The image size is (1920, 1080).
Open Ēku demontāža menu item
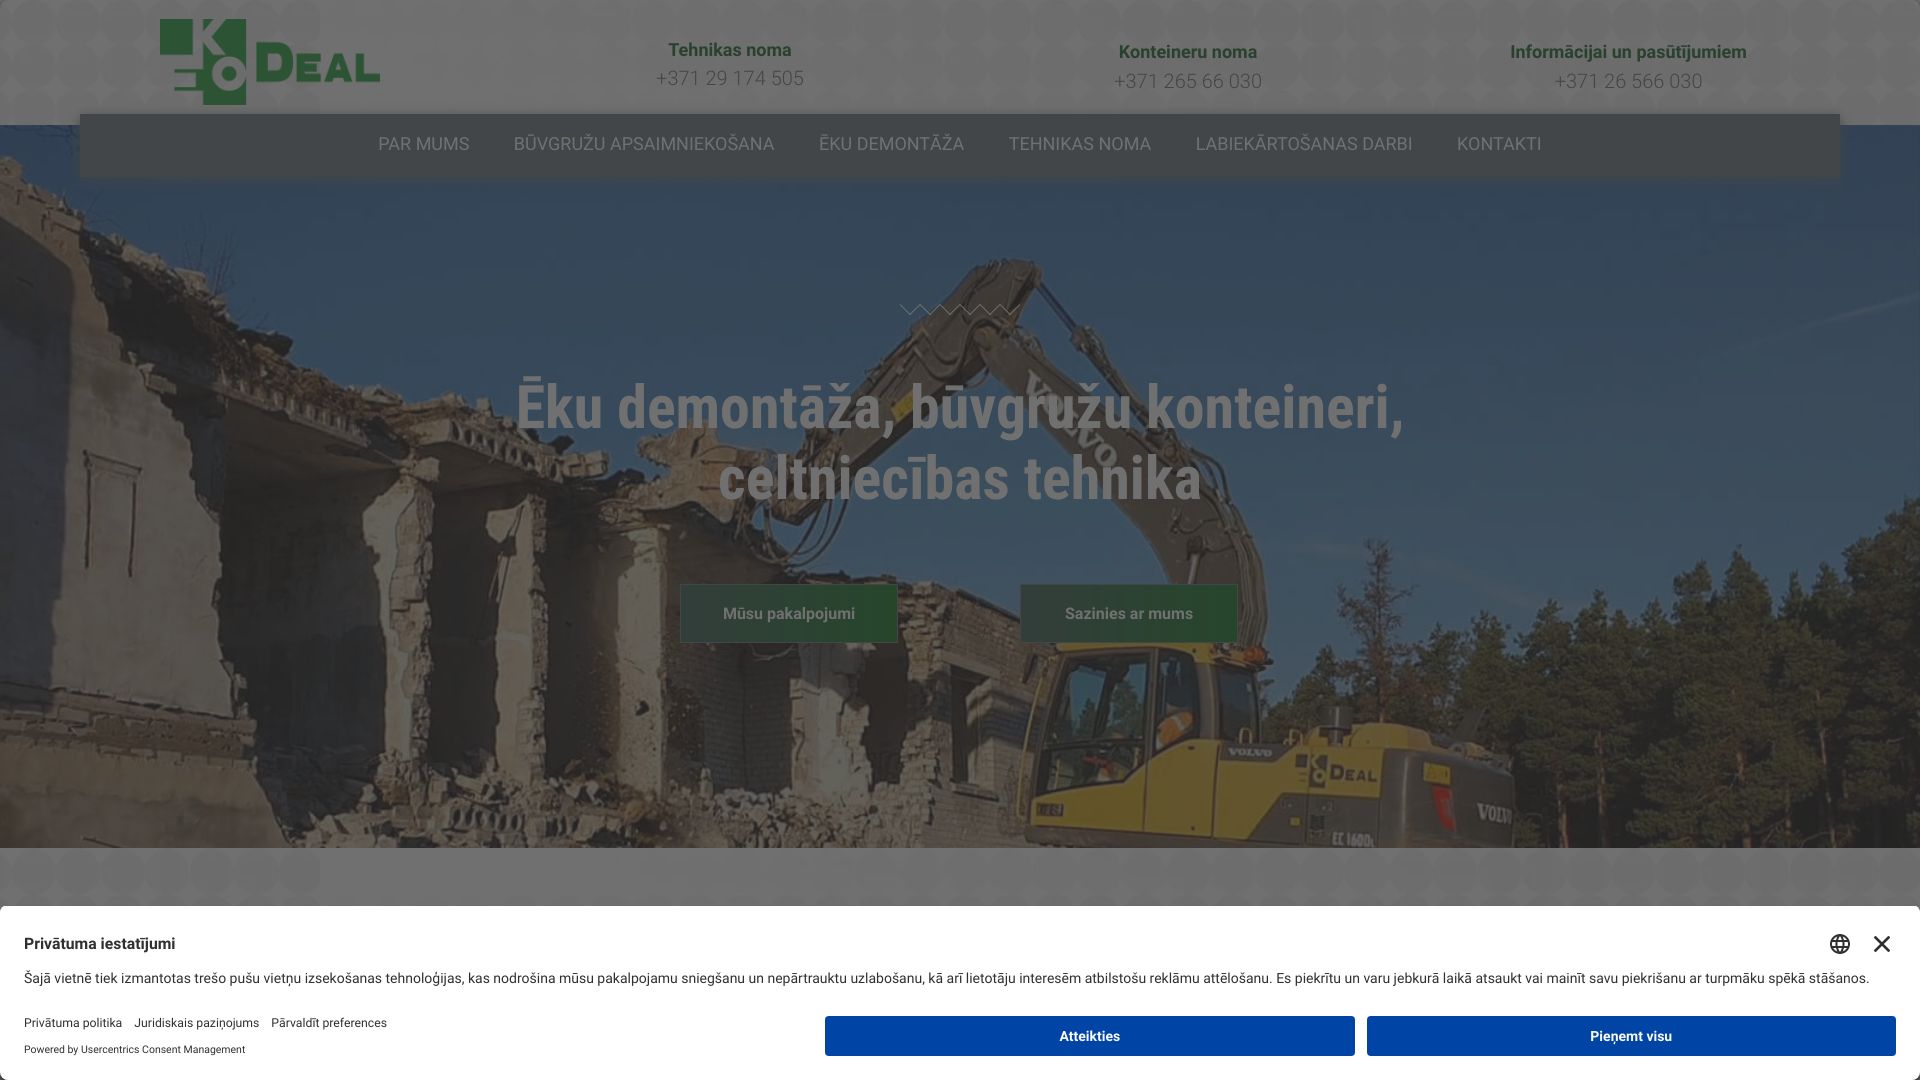pos(891,144)
